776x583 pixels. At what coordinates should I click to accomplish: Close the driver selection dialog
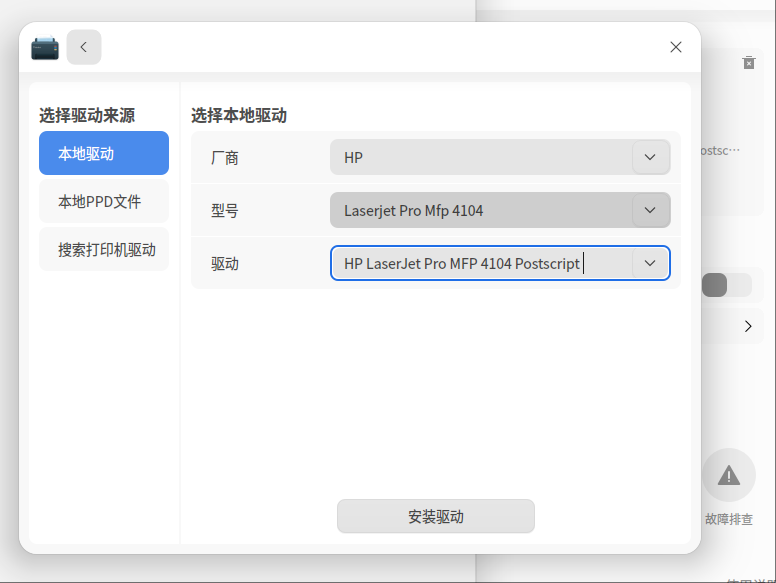coord(676,47)
